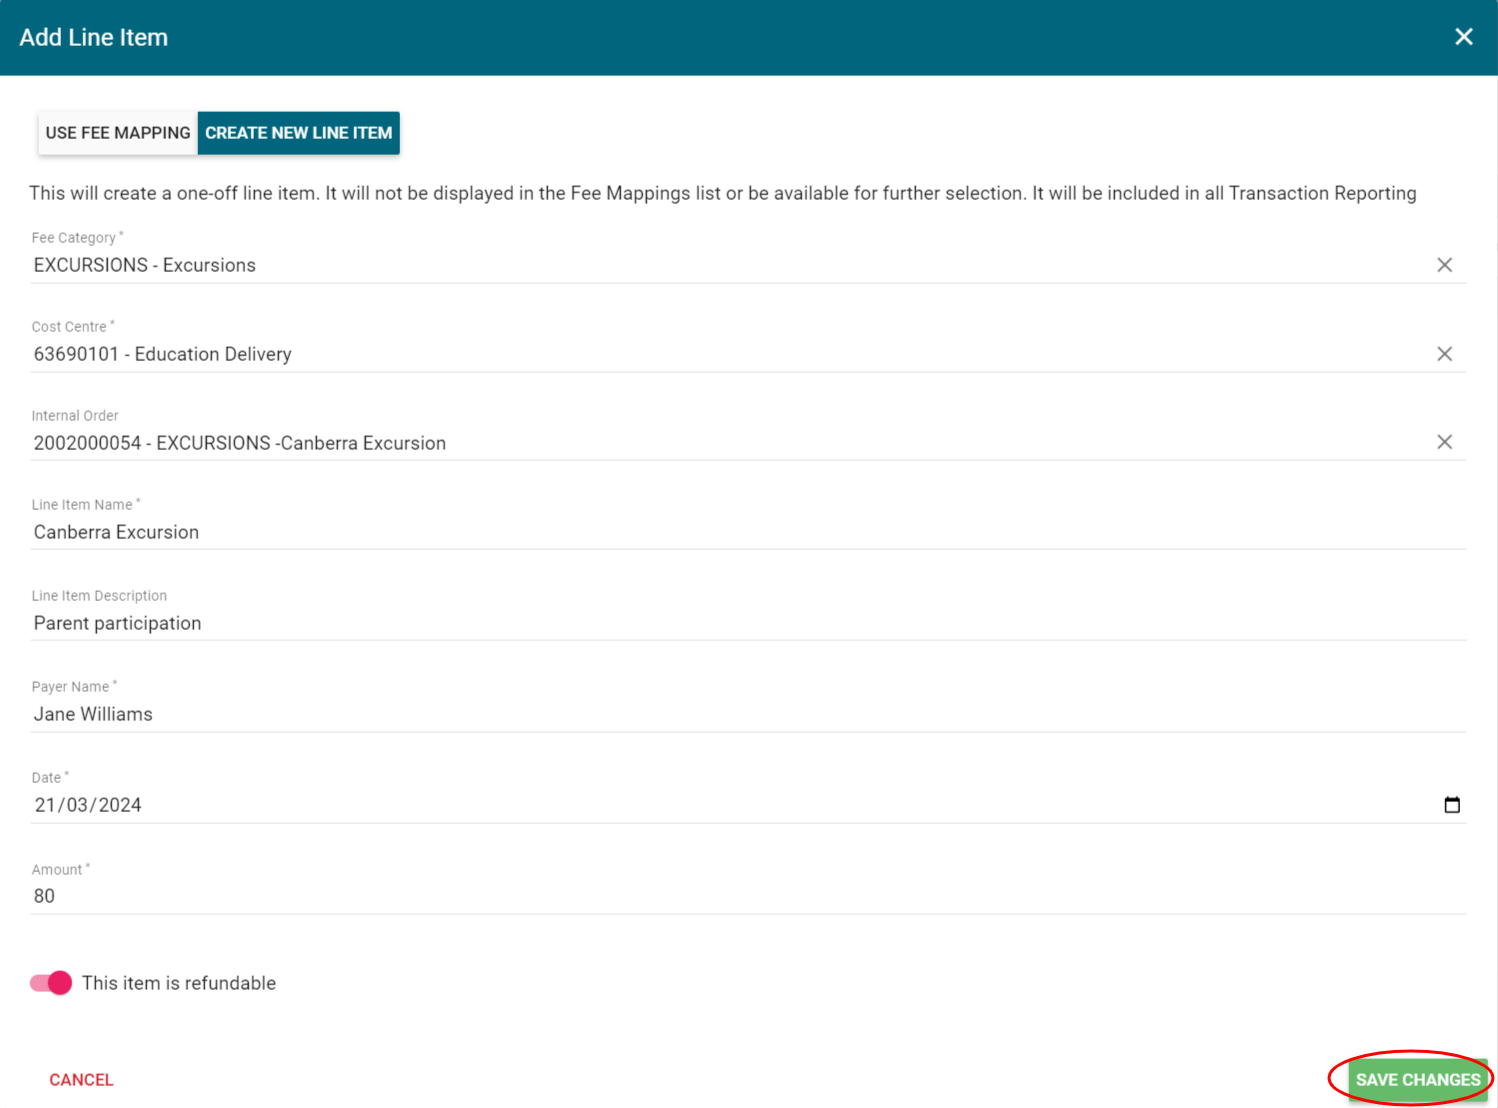This screenshot has width=1498, height=1108.
Task: Select the year '2024' in the Date field
Action: pyautogui.click(x=120, y=805)
